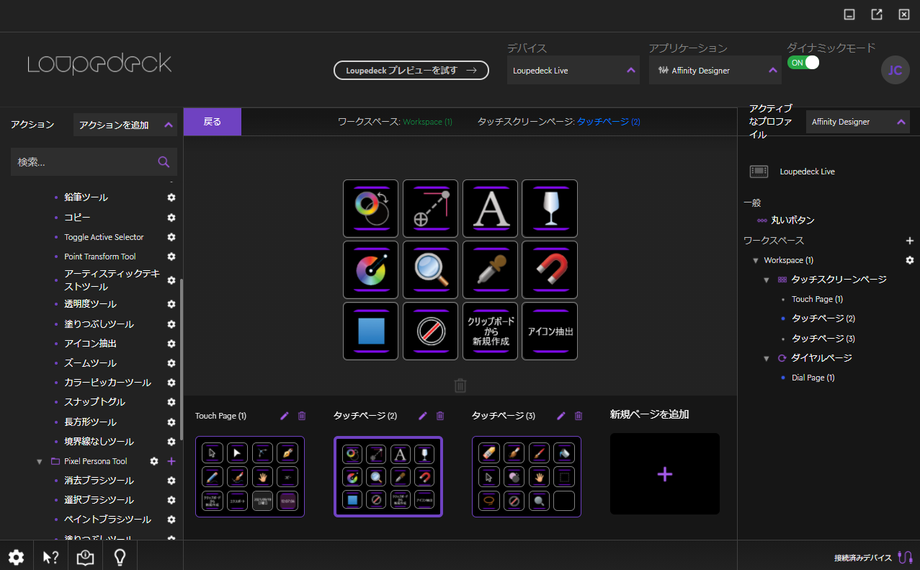Click the plus icon next to ワークスペース
The height and width of the screenshot is (570, 920).
909,241
